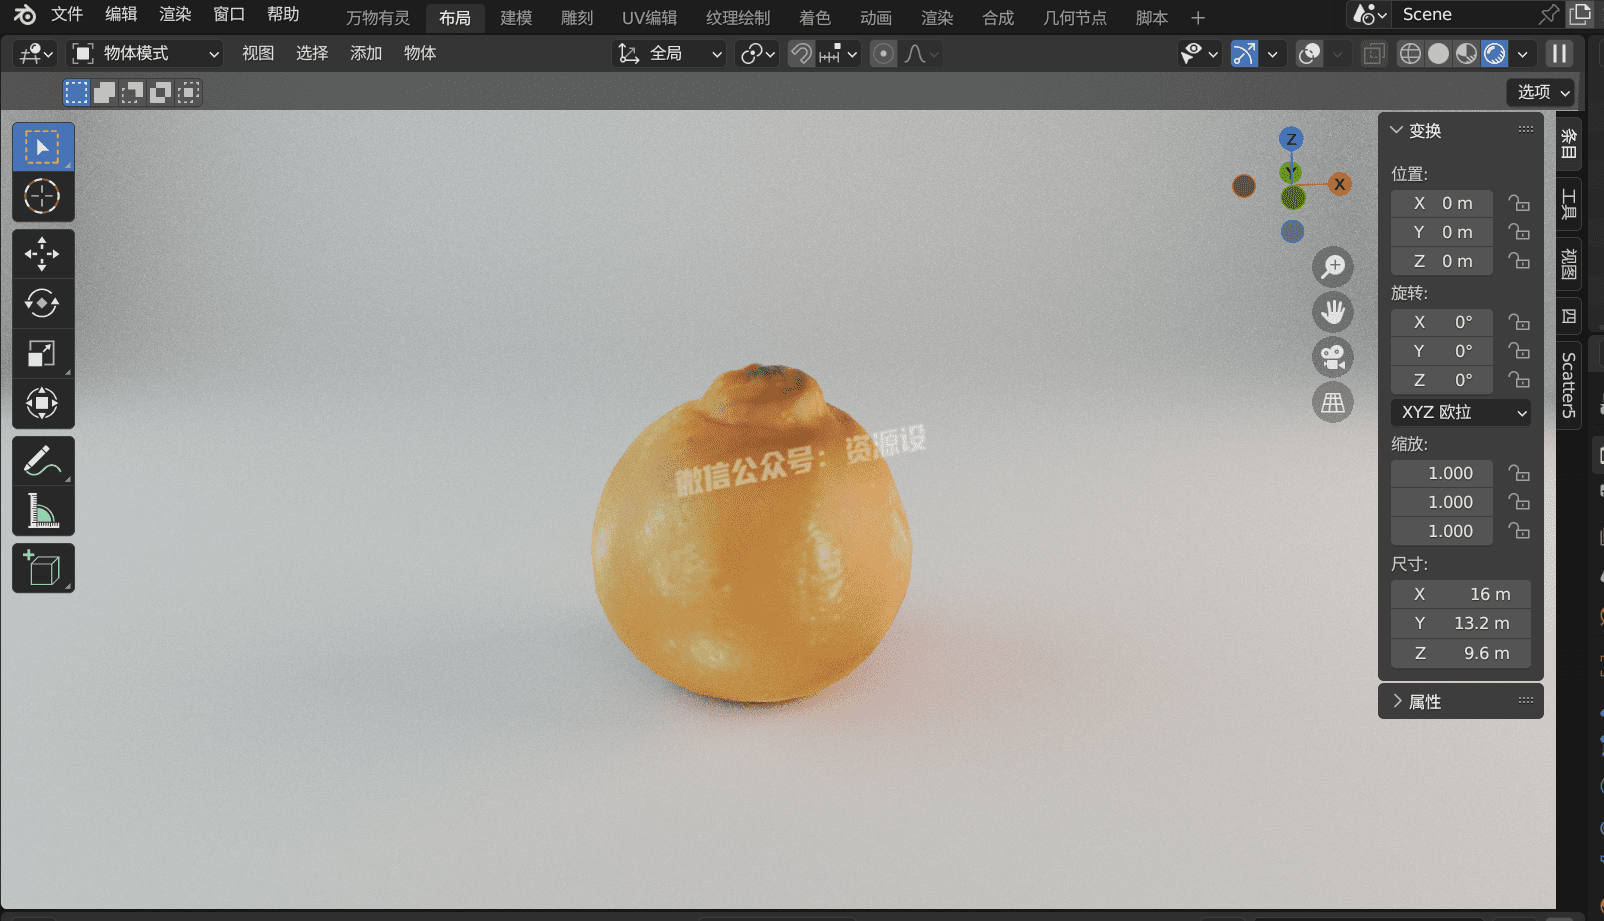Viewport: 1604px width, 921px height.
Task: Toggle viewport overlays button
Action: point(1310,54)
